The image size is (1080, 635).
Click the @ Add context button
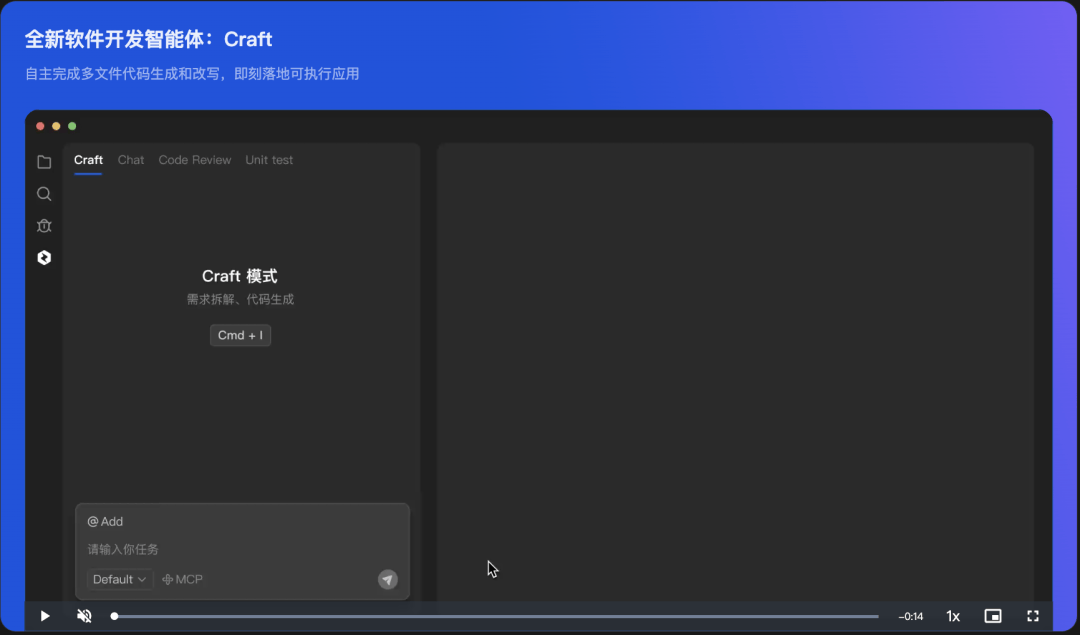pyautogui.click(x=105, y=522)
